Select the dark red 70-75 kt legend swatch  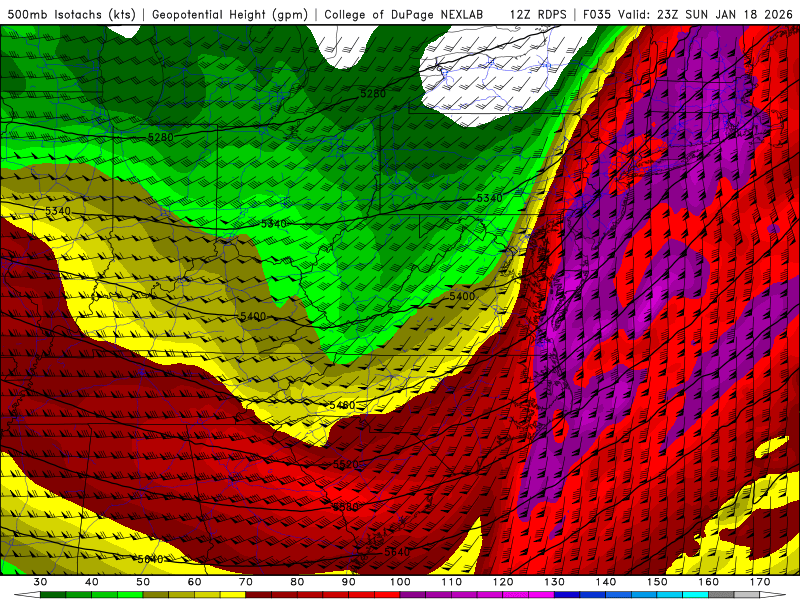coord(259,595)
